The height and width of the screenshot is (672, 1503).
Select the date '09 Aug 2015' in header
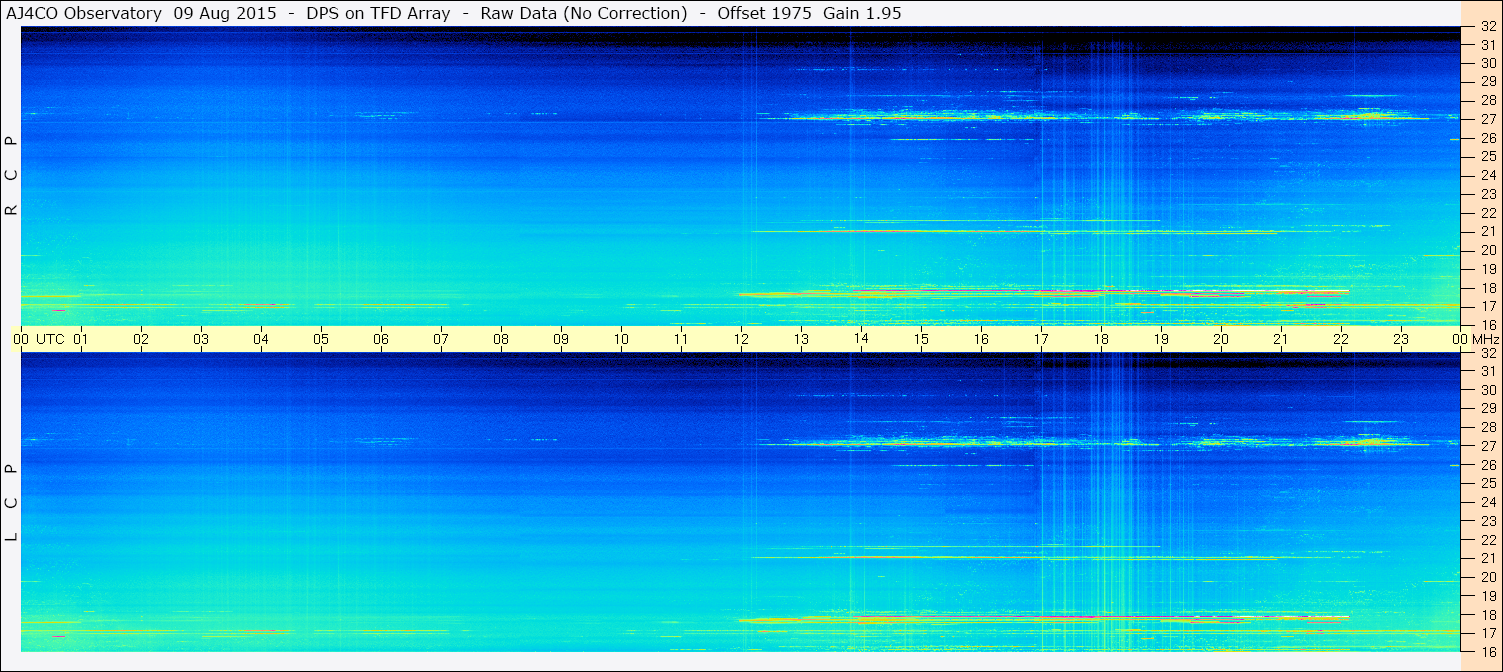click(225, 13)
